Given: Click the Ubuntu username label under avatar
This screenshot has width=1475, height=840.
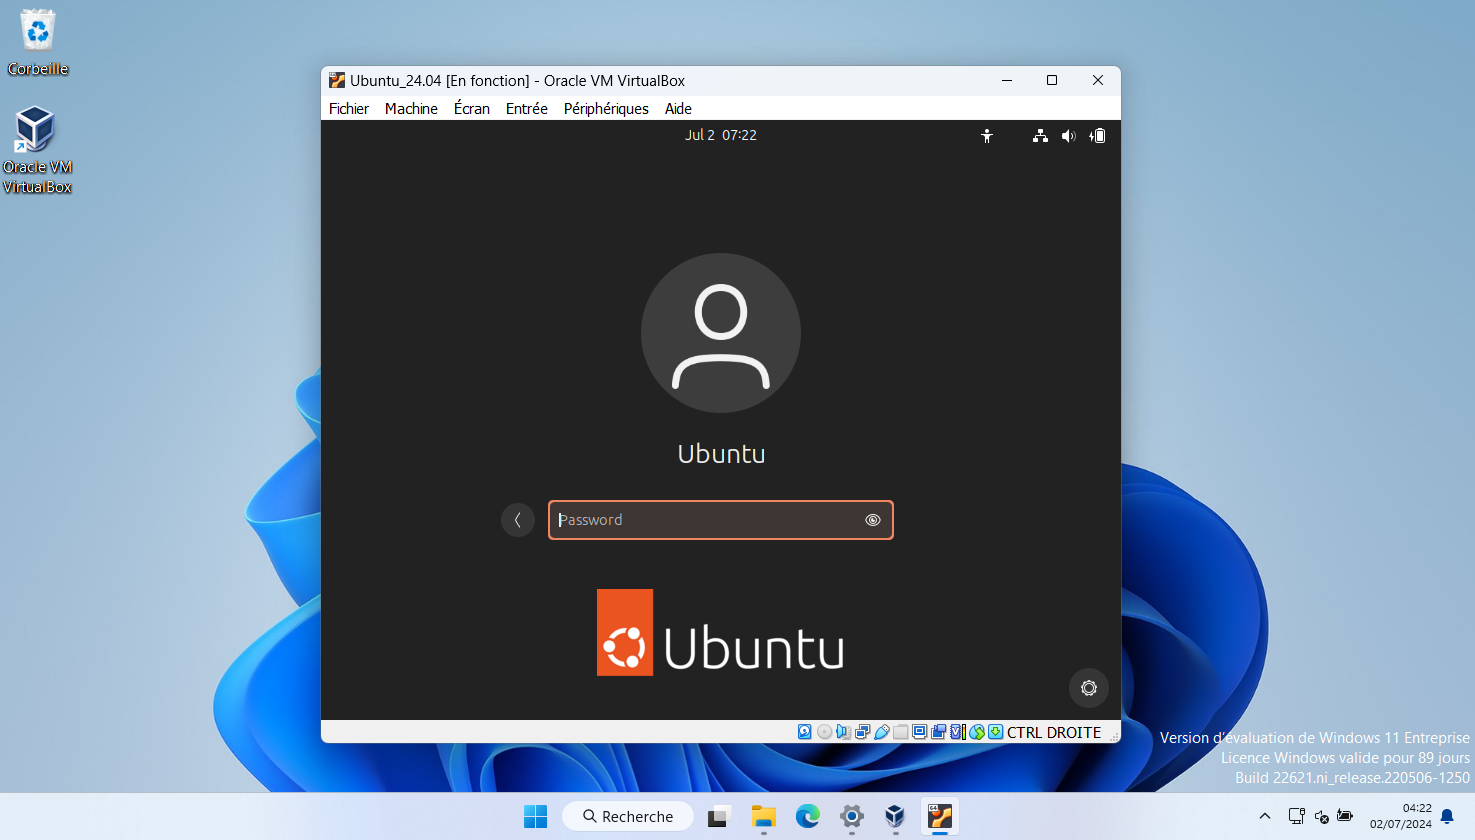Looking at the screenshot, I should point(721,454).
